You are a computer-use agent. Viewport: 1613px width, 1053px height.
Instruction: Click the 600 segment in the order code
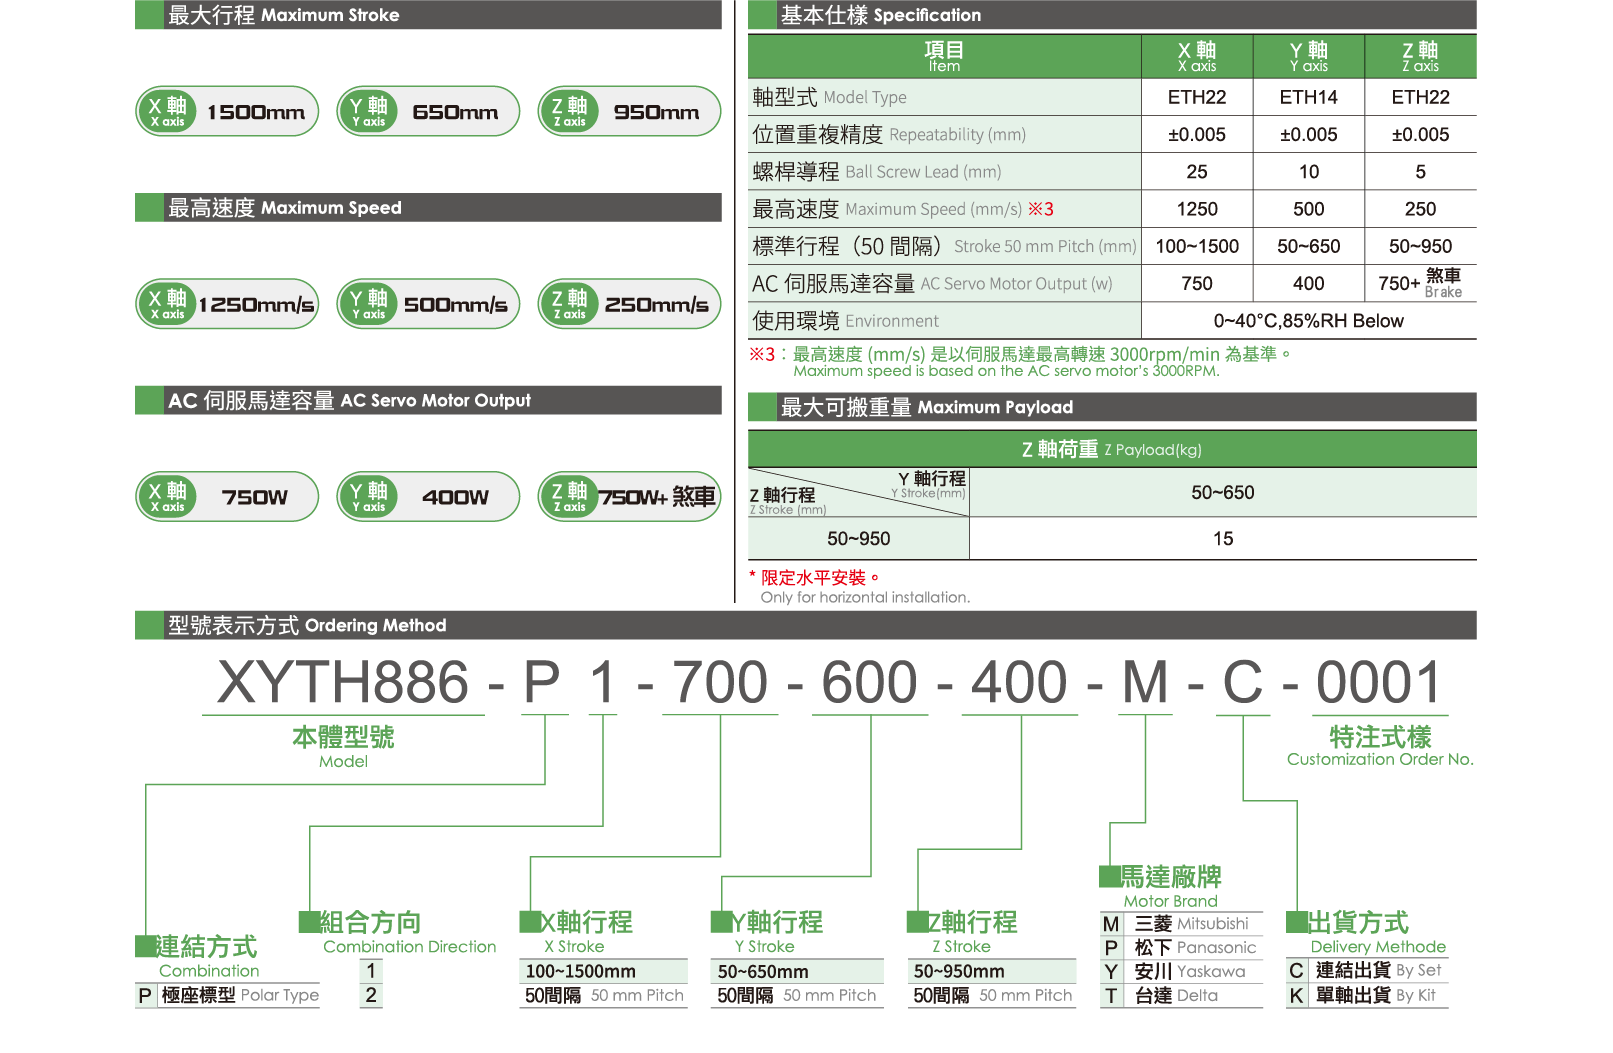[x=869, y=682]
